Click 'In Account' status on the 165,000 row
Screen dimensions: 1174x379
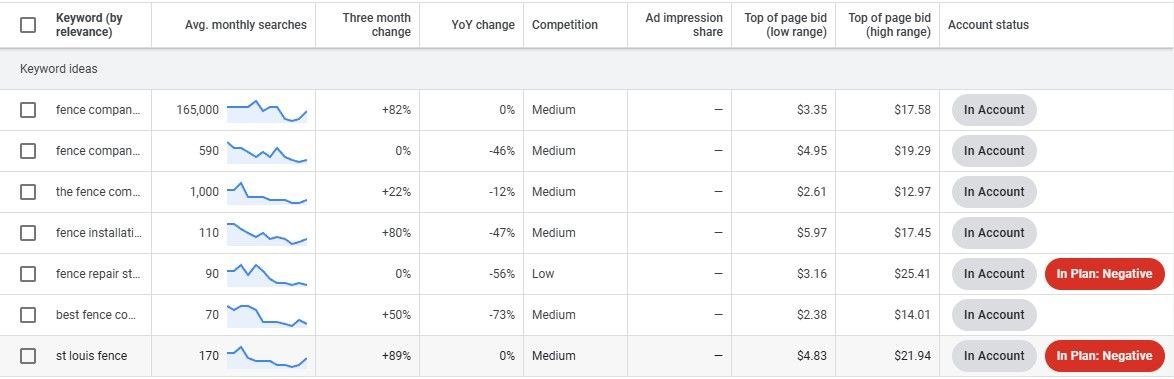pos(994,110)
